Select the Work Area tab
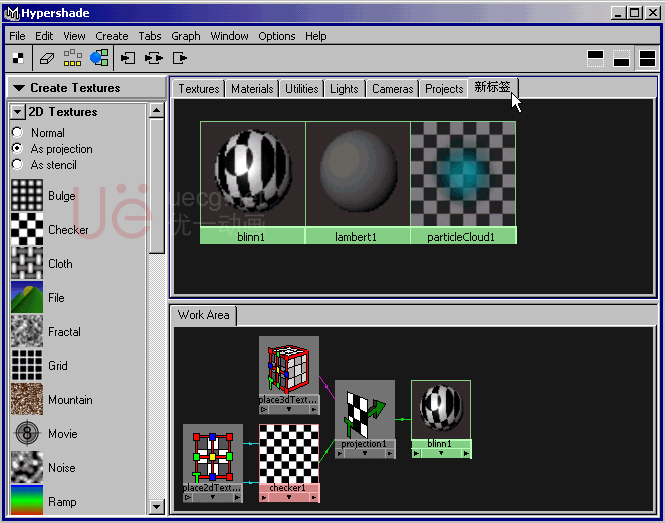 pyautogui.click(x=204, y=315)
